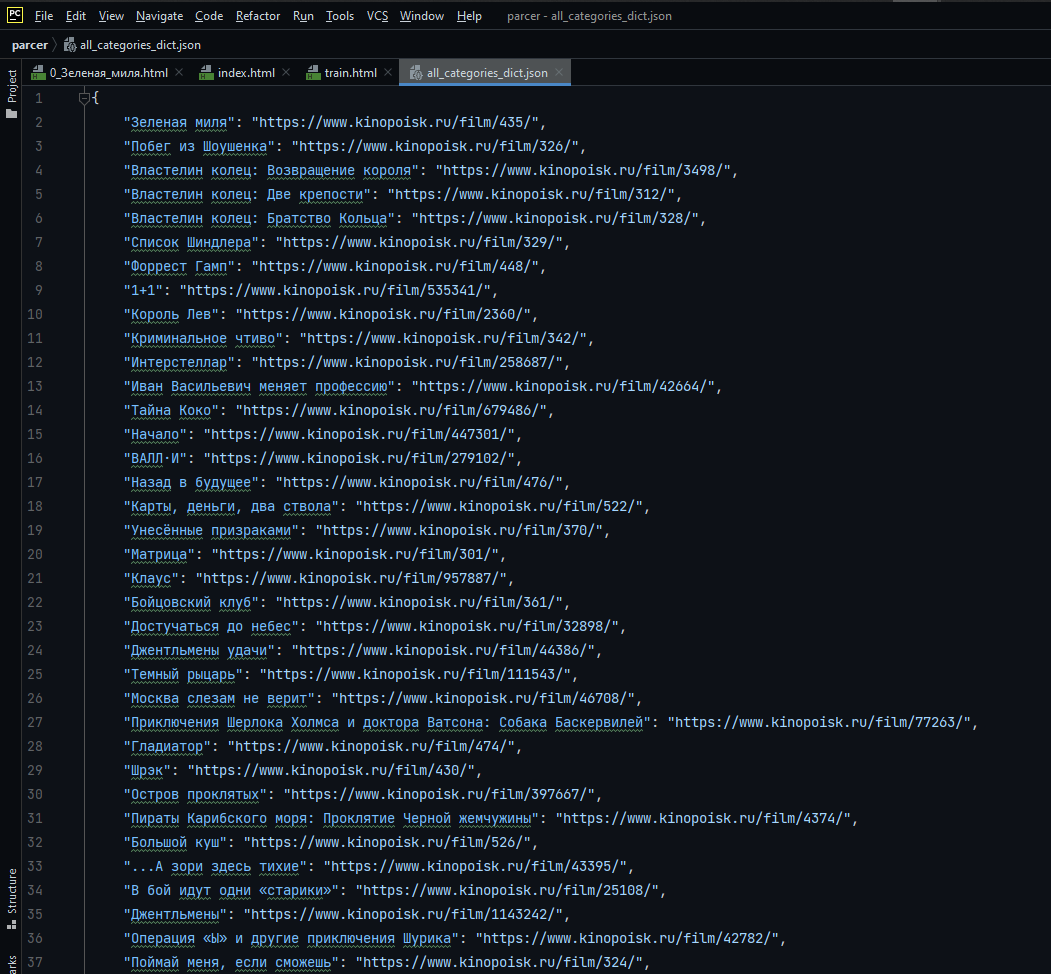
Task: Click the key "Криминальное чтиво"
Action: click(x=203, y=339)
